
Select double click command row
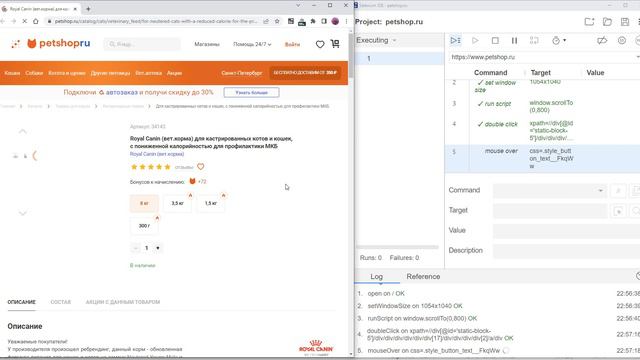coord(542,131)
